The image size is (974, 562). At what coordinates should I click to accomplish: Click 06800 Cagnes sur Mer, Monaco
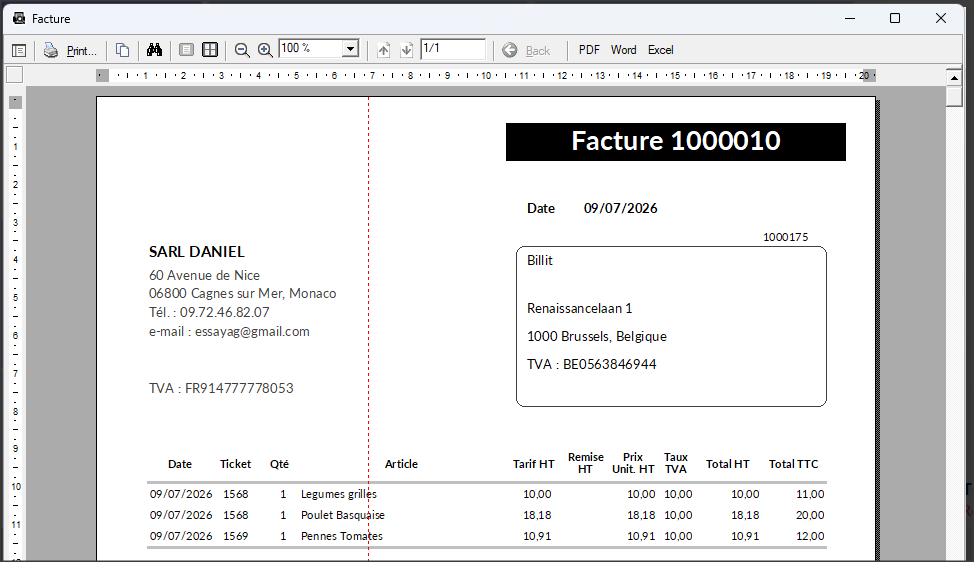(x=242, y=294)
